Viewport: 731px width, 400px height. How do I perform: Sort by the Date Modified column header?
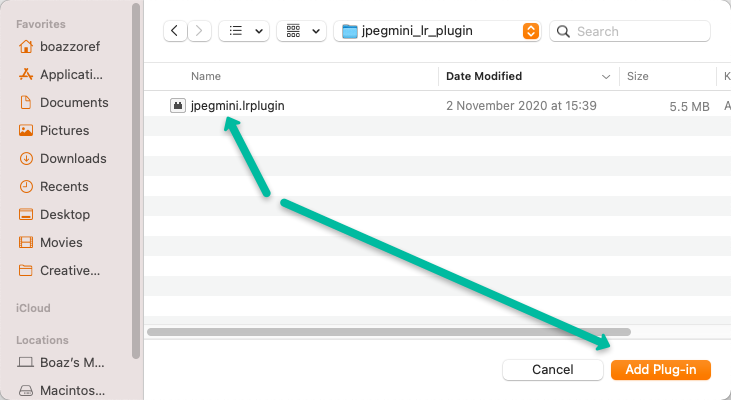[484, 76]
